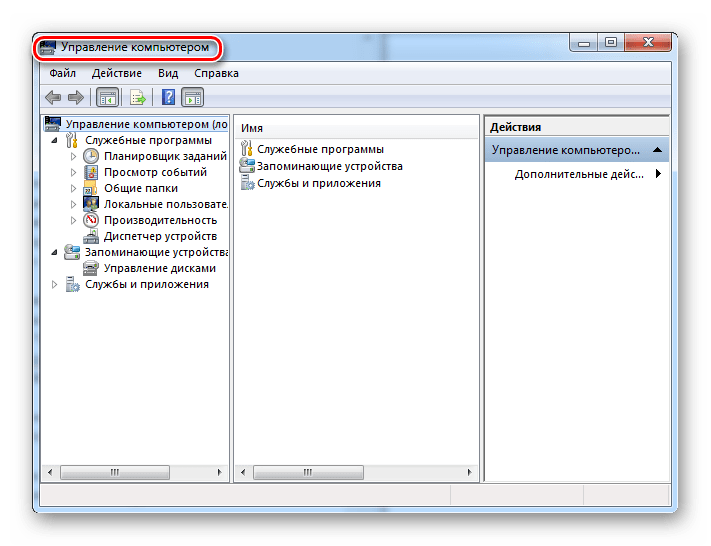
Task: Open the Вид menu
Action: [x=168, y=73]
